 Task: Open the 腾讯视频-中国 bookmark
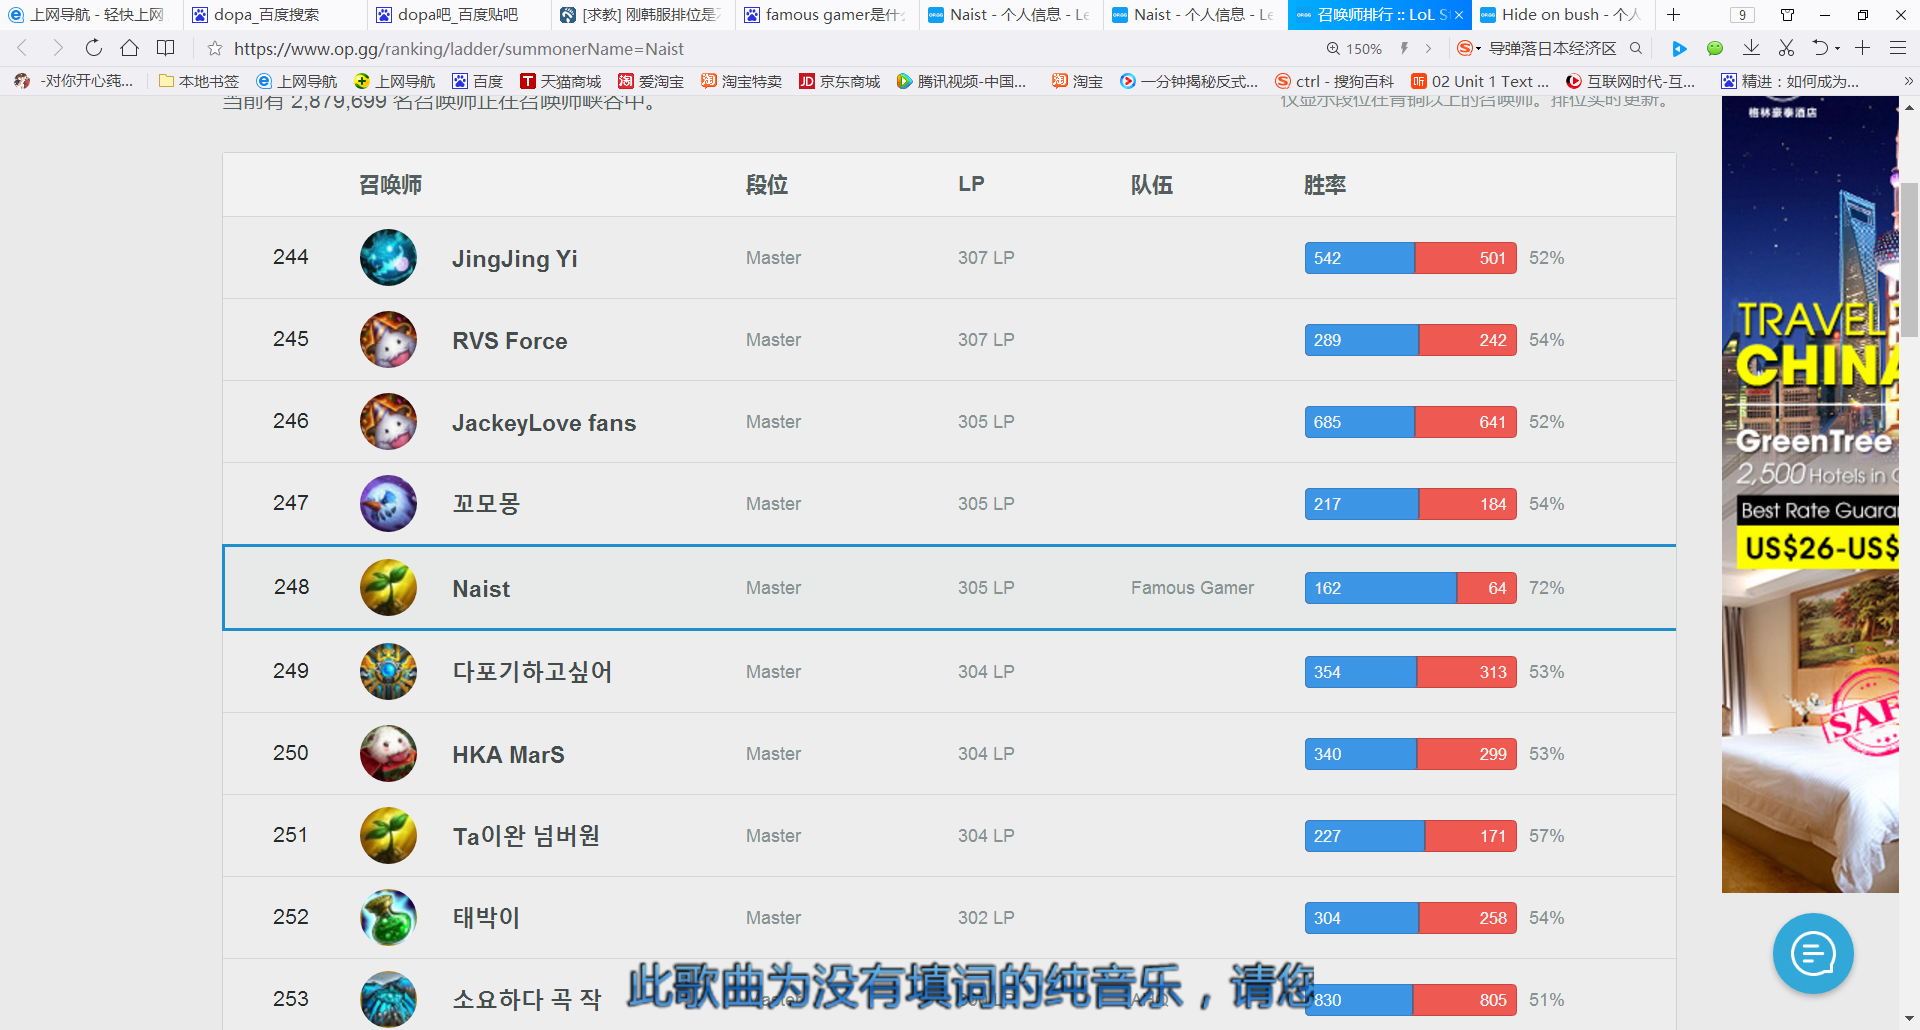(x=962, y=81)
